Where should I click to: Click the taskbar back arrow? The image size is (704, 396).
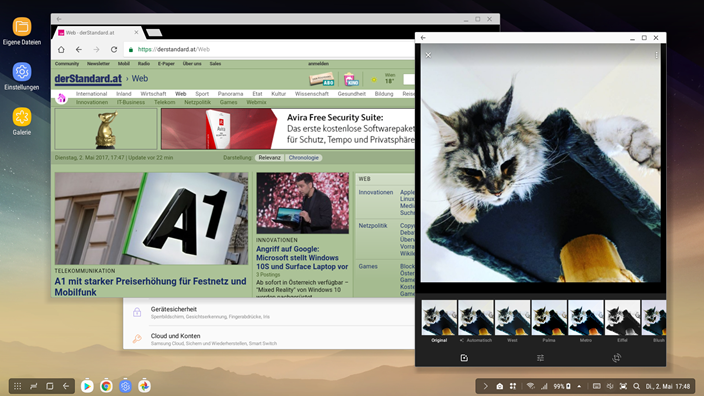(66, 386)
